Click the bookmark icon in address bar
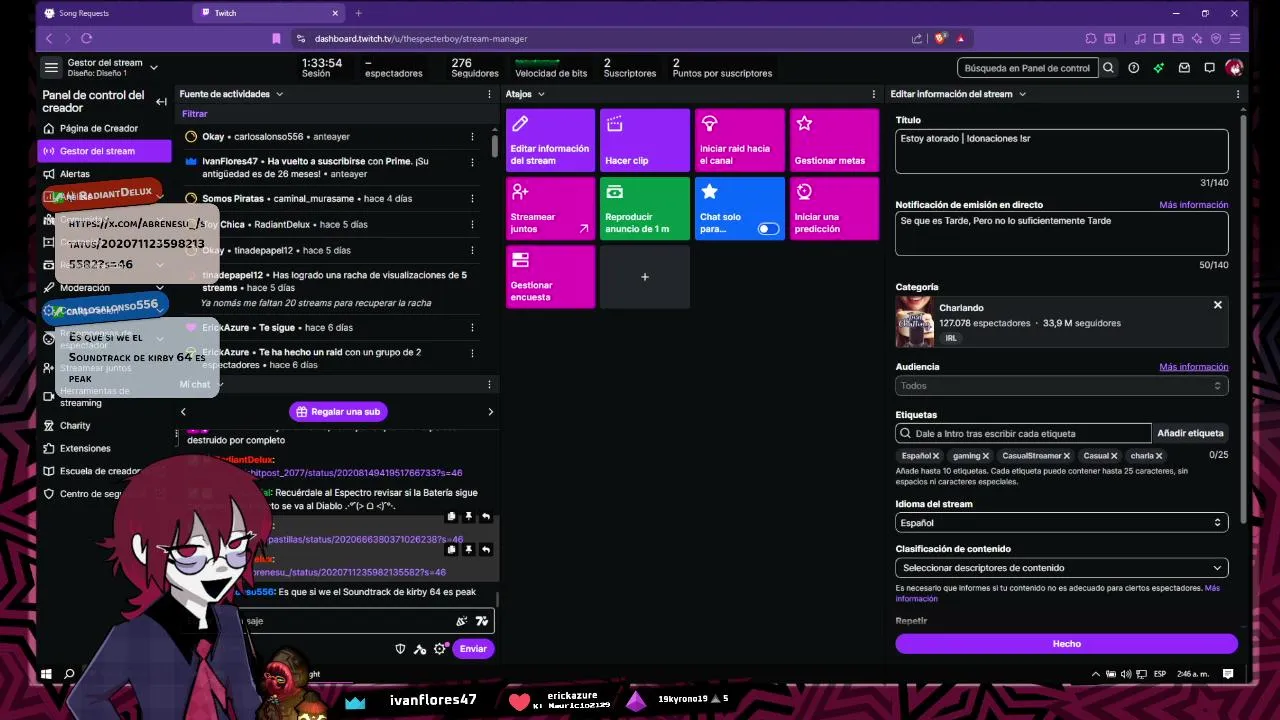 [x=277, y=38]
